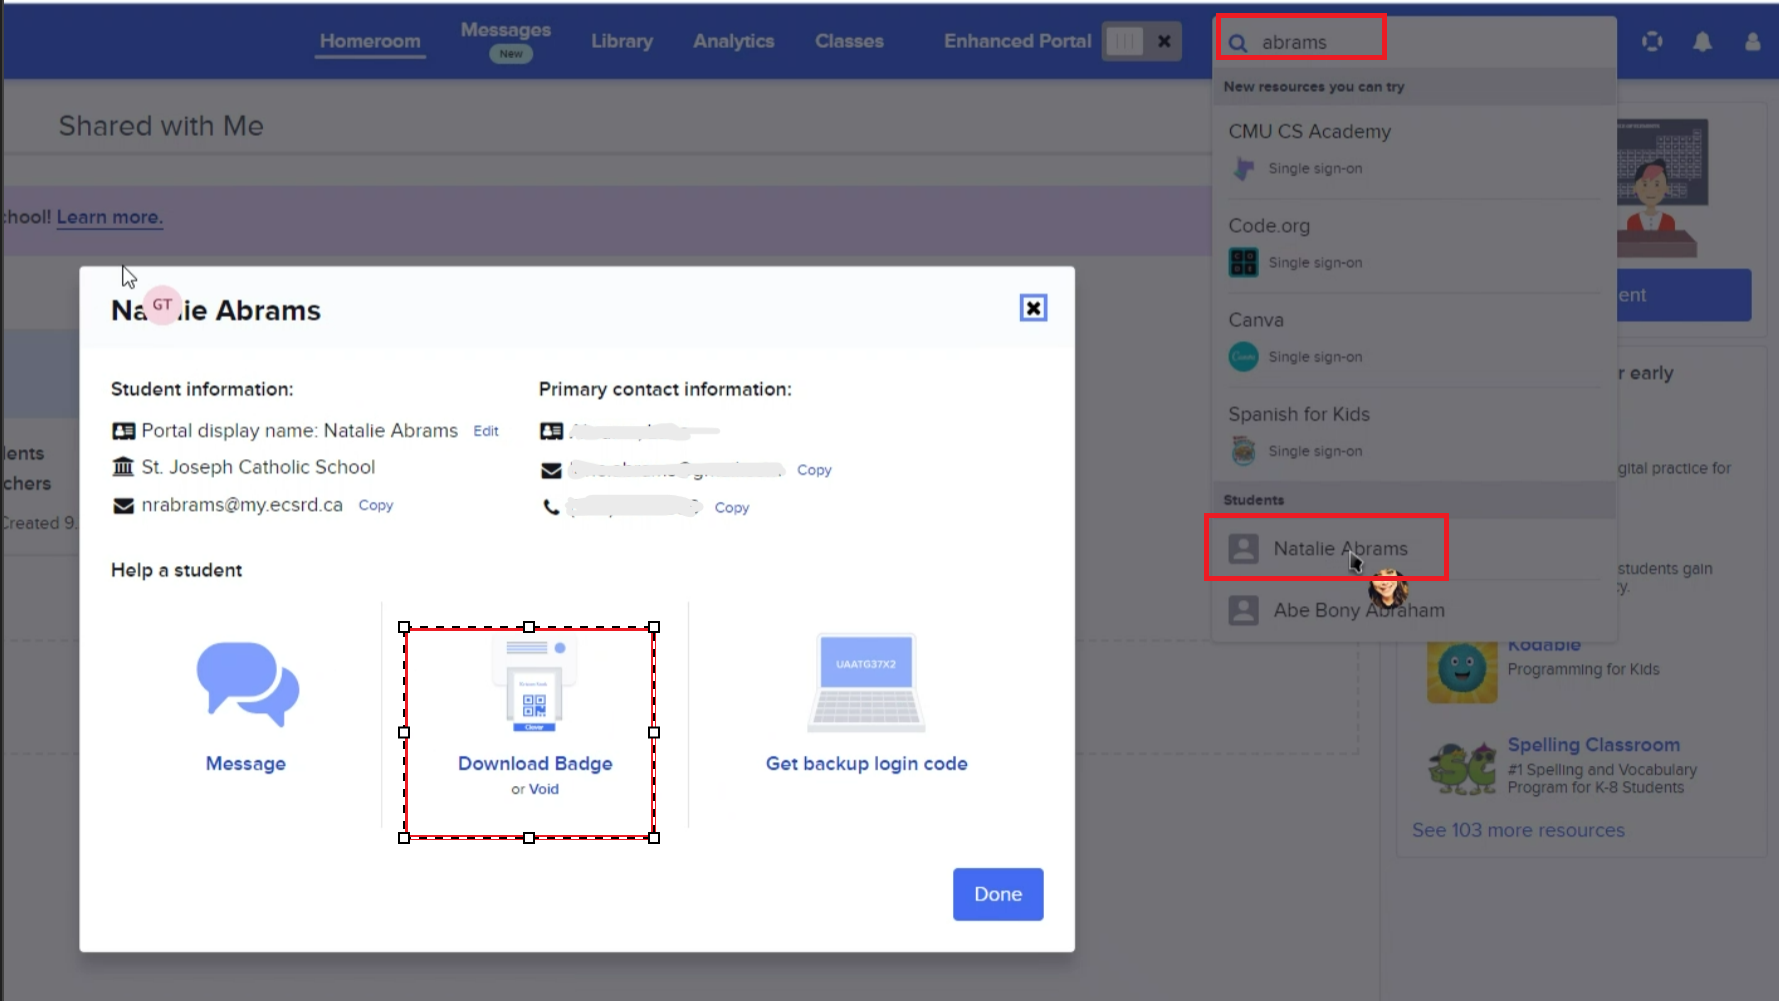This screenshot has width=1779, height=1001.
Task: Click the avatar icon beside Natalie Abrams
Action: (x=1243, y=548)
